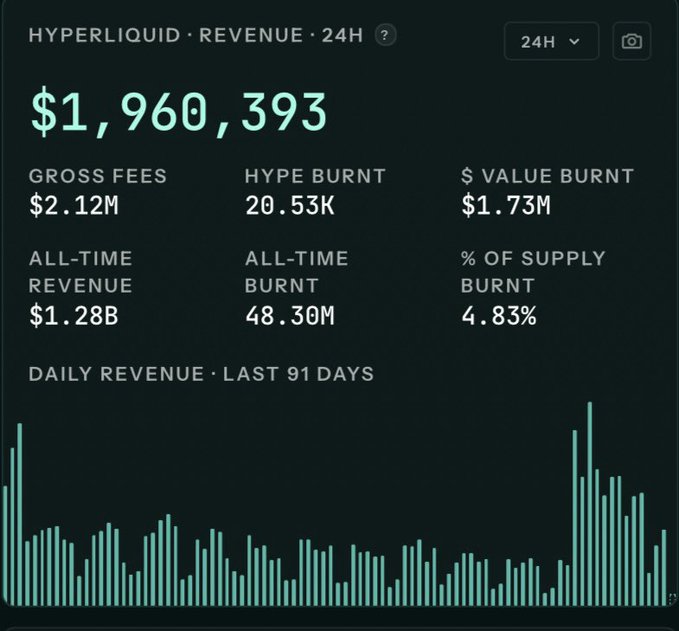The width and height of the screenshot is (679, 631).
Task: Click the question mark help icon
Action: coord(385,35)
